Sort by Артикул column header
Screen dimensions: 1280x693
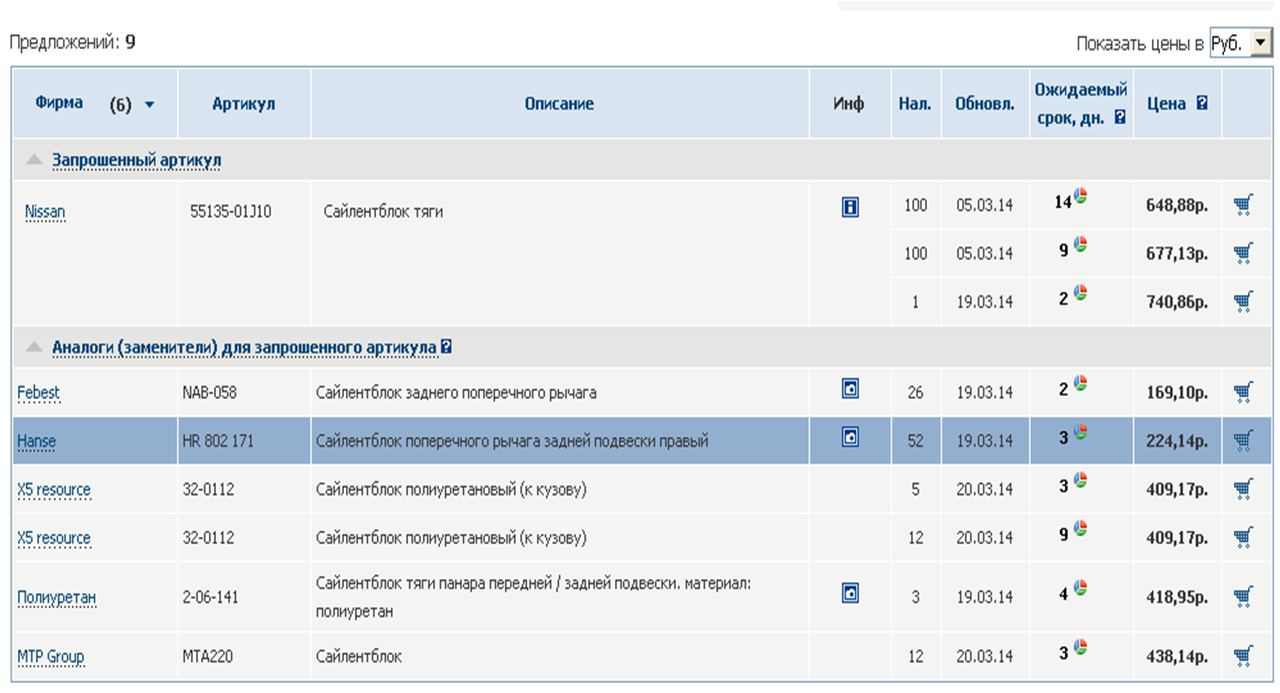click(243, 103)
